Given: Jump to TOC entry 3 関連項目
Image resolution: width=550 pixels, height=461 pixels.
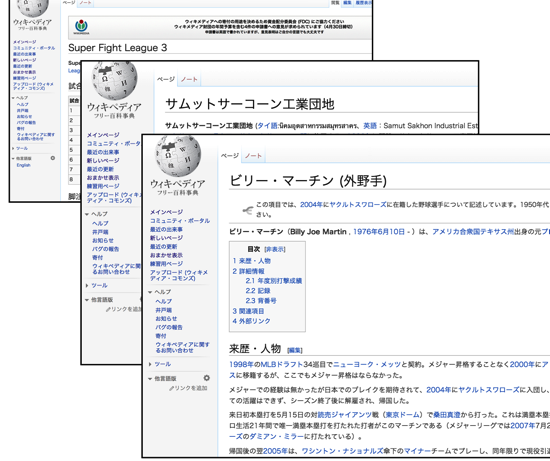Looking at the screenshot, I should pyautogui.click(x=248, y=311).
